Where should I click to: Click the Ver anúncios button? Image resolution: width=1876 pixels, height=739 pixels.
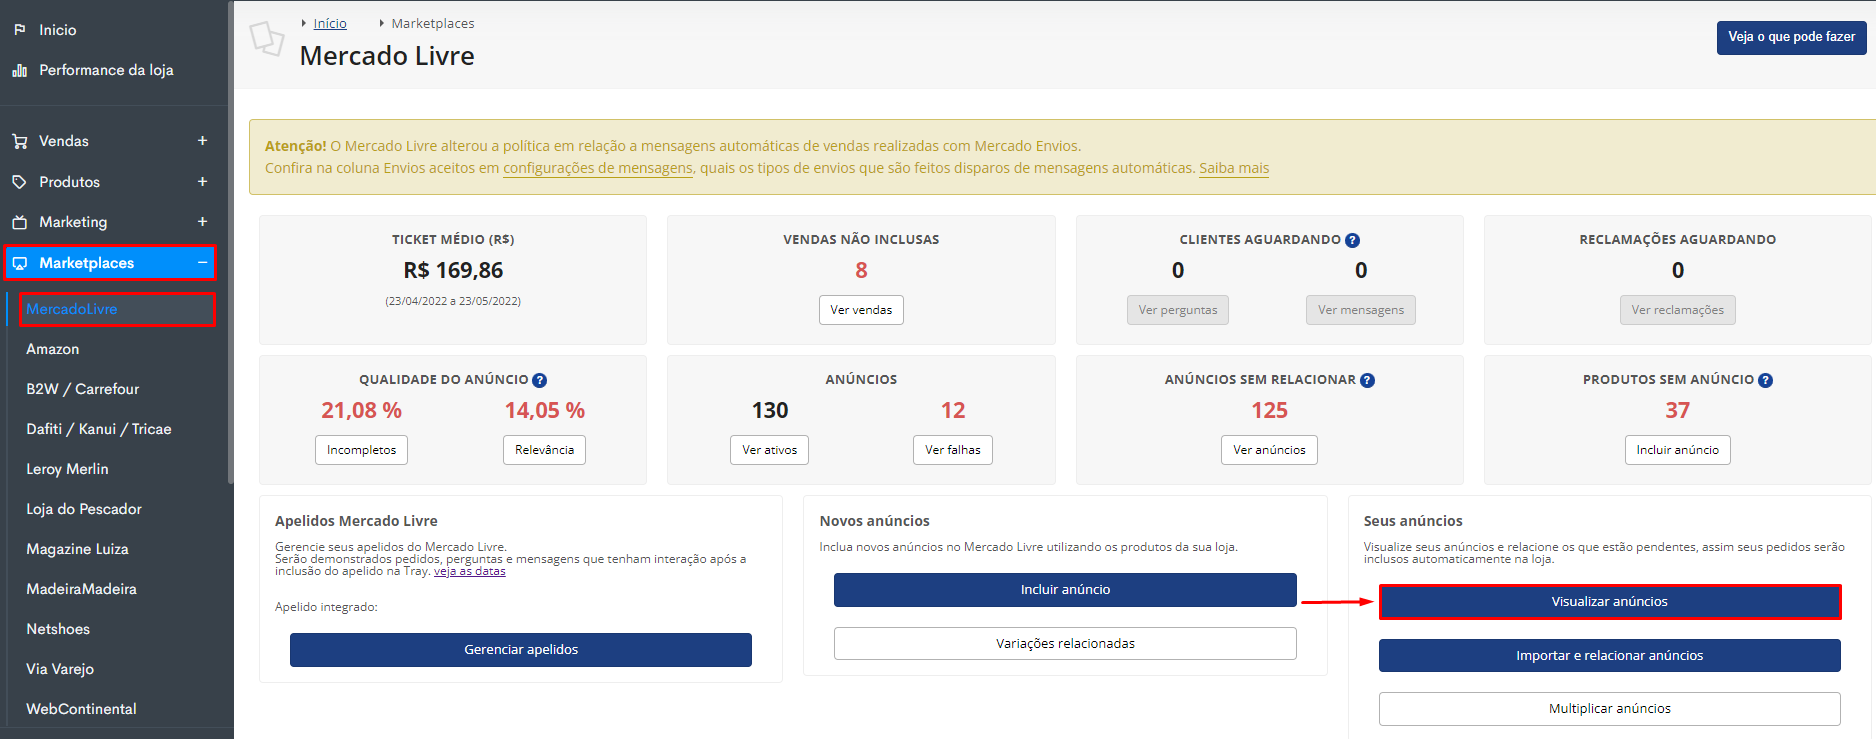[x=1269, y=450]
